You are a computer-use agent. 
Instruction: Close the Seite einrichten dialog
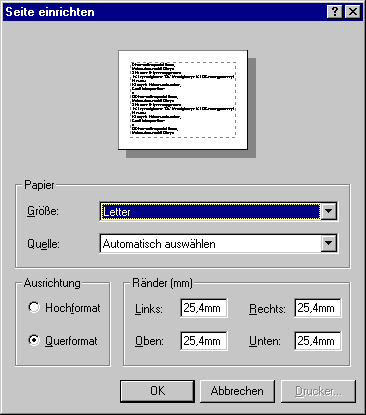click(353, 12)
